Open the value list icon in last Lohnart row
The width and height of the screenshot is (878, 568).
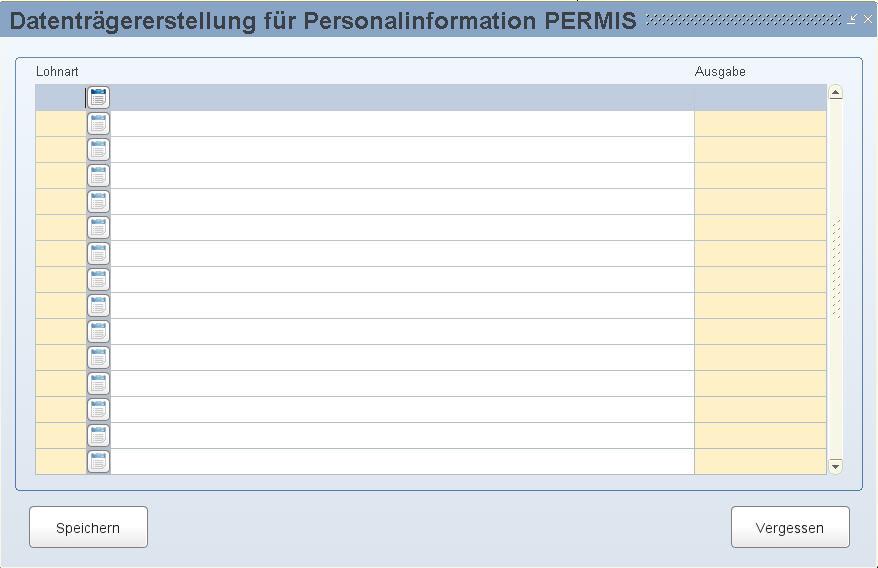[98, 462]
